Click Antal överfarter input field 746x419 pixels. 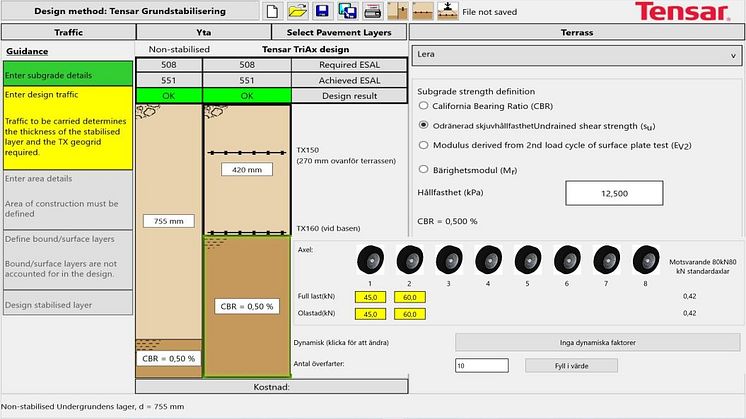[x=481, y=366]
